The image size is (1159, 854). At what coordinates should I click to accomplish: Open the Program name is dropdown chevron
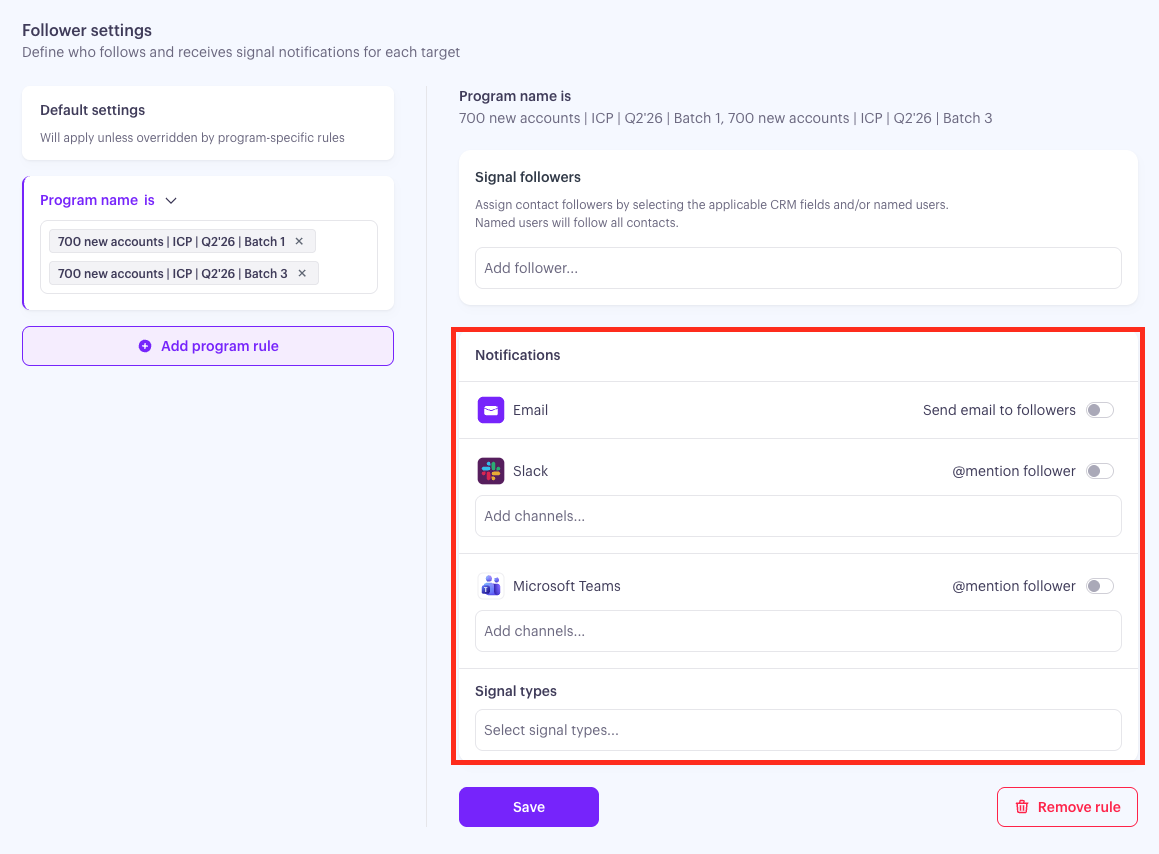(x=171, y=200)
